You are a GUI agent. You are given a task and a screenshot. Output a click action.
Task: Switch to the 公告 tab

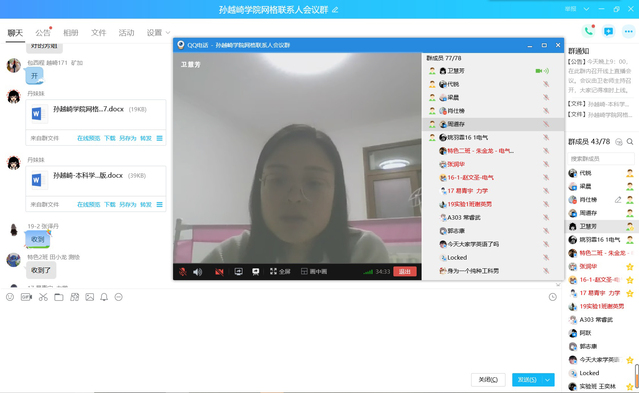click(43, 33)
